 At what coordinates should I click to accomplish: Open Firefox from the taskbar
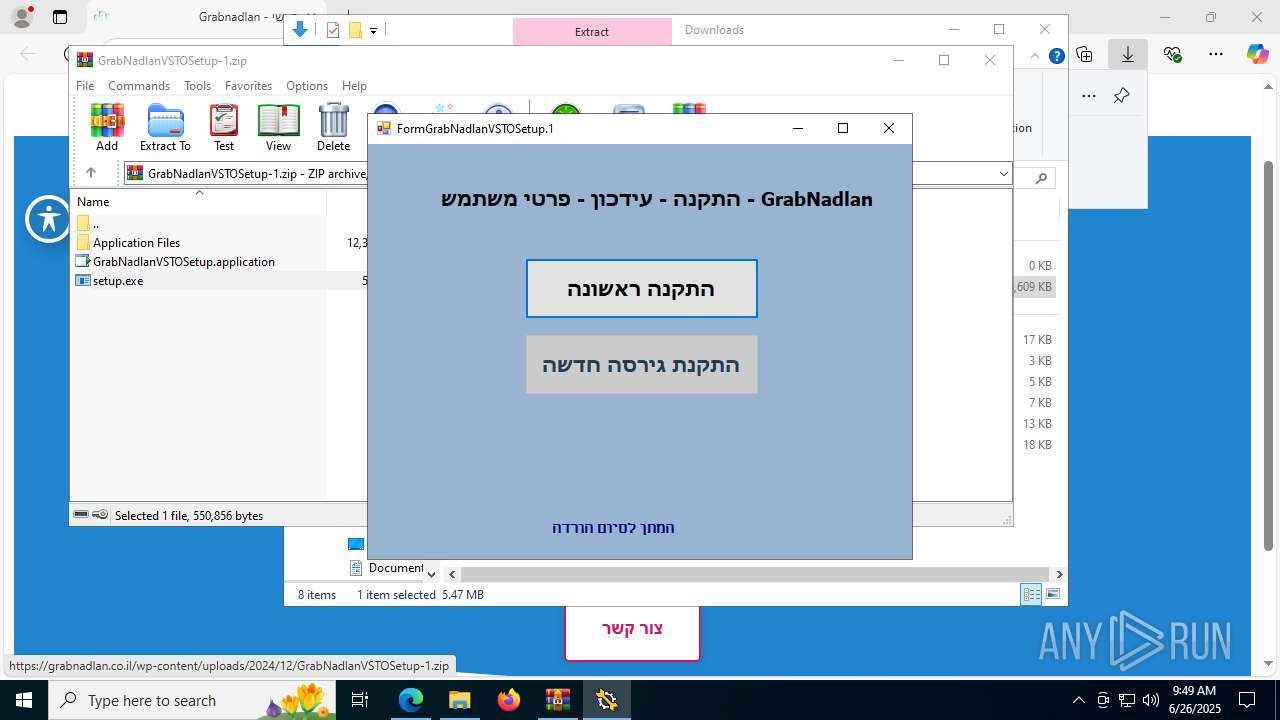point(508,700)
